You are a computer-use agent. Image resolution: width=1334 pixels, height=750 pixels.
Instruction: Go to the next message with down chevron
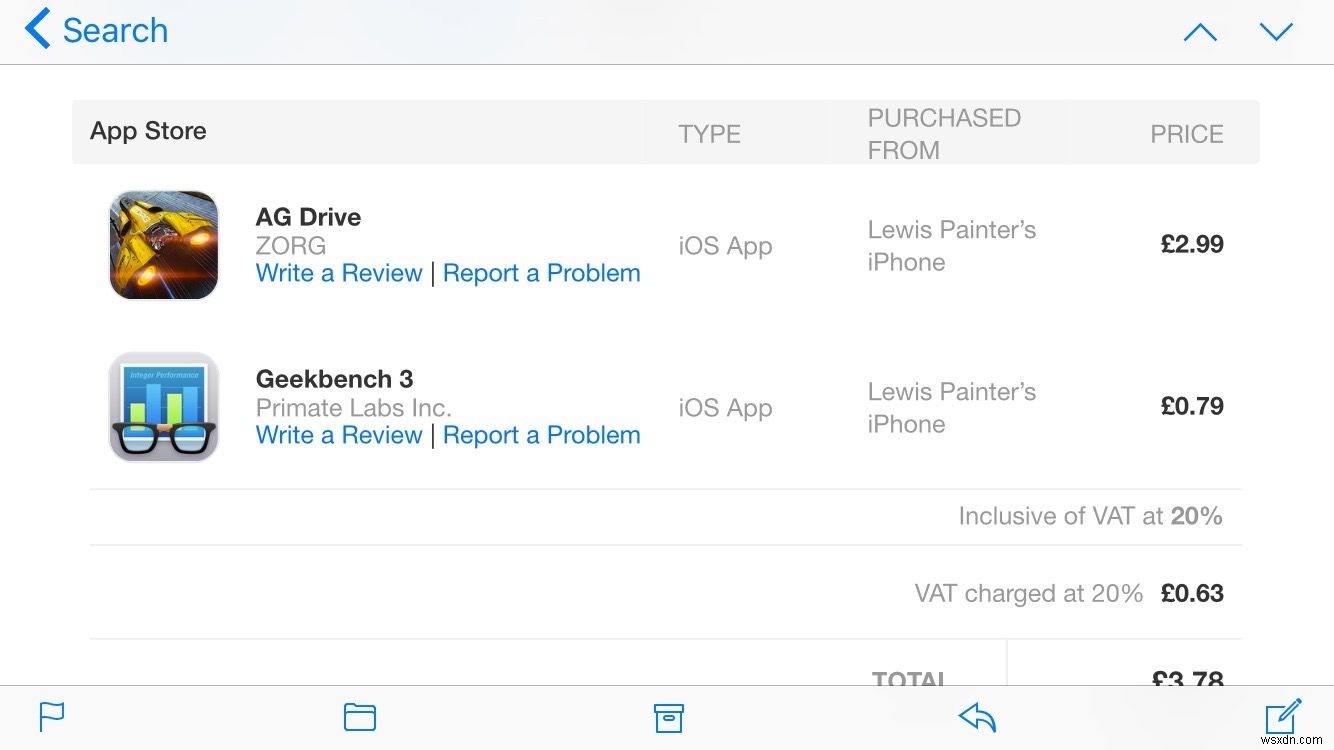(x=1277, y=31)
